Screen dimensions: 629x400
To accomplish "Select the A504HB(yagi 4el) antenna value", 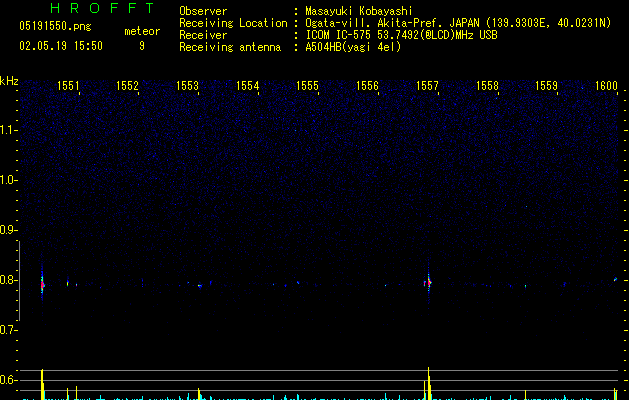I will click(x=353, y=47).
